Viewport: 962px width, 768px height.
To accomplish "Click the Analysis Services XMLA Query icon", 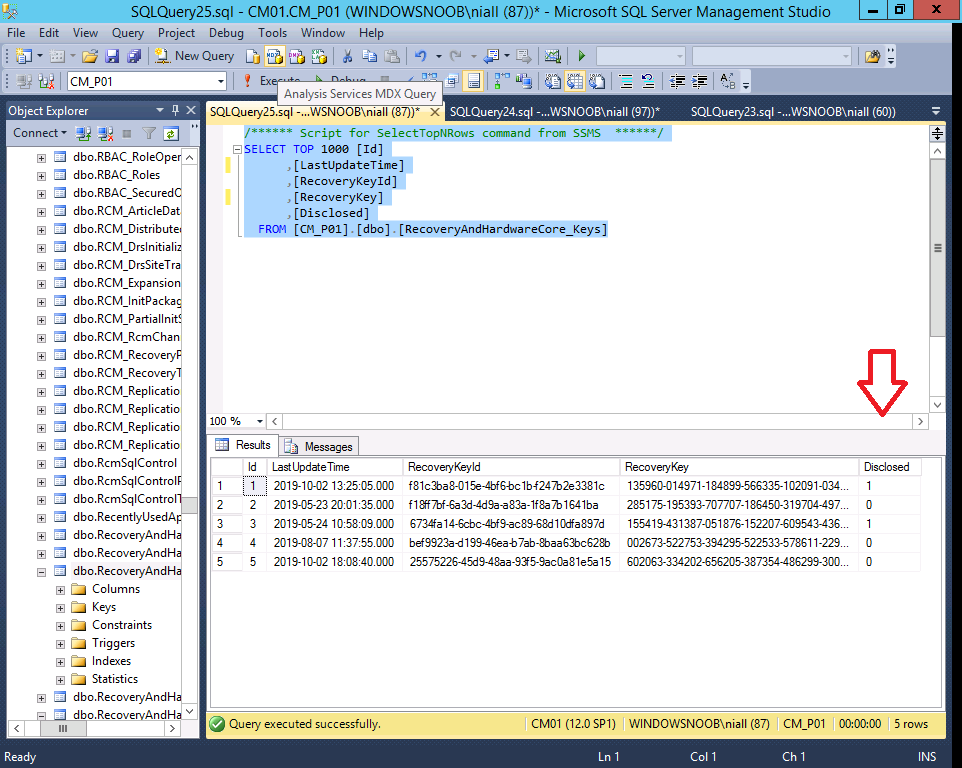I will (x=318, y=56).
